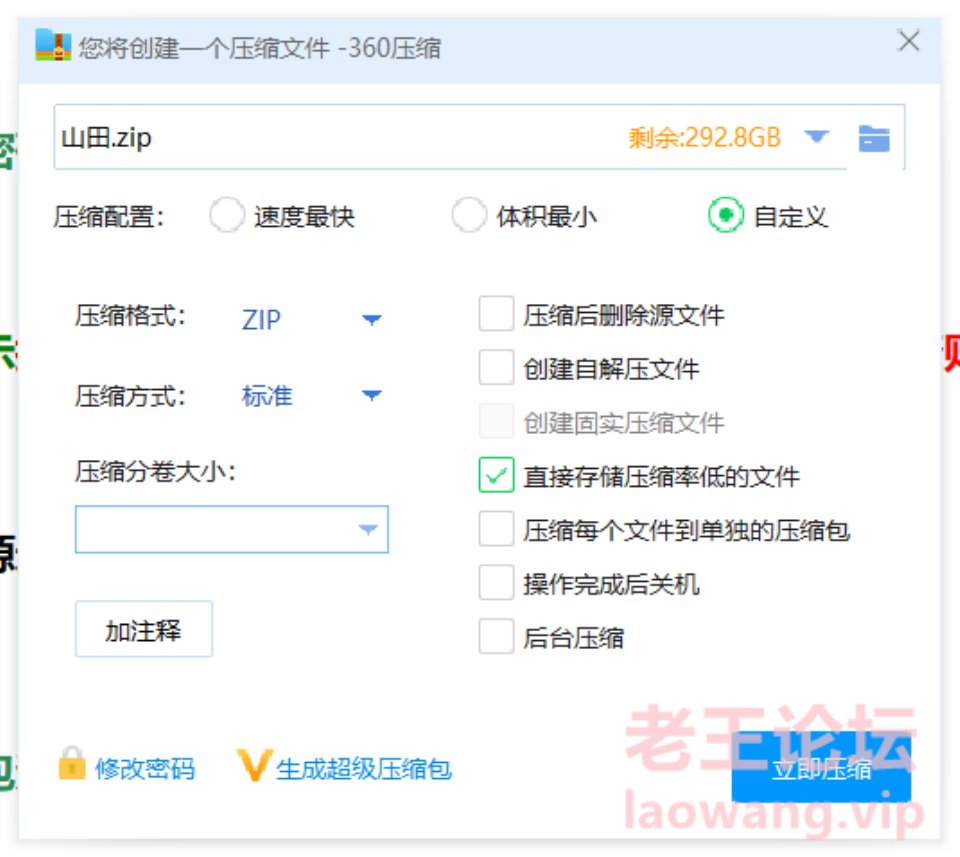Select the 体积最小 radio option
The width and height of the screenshot is (960, 857).
click(469, 215)
